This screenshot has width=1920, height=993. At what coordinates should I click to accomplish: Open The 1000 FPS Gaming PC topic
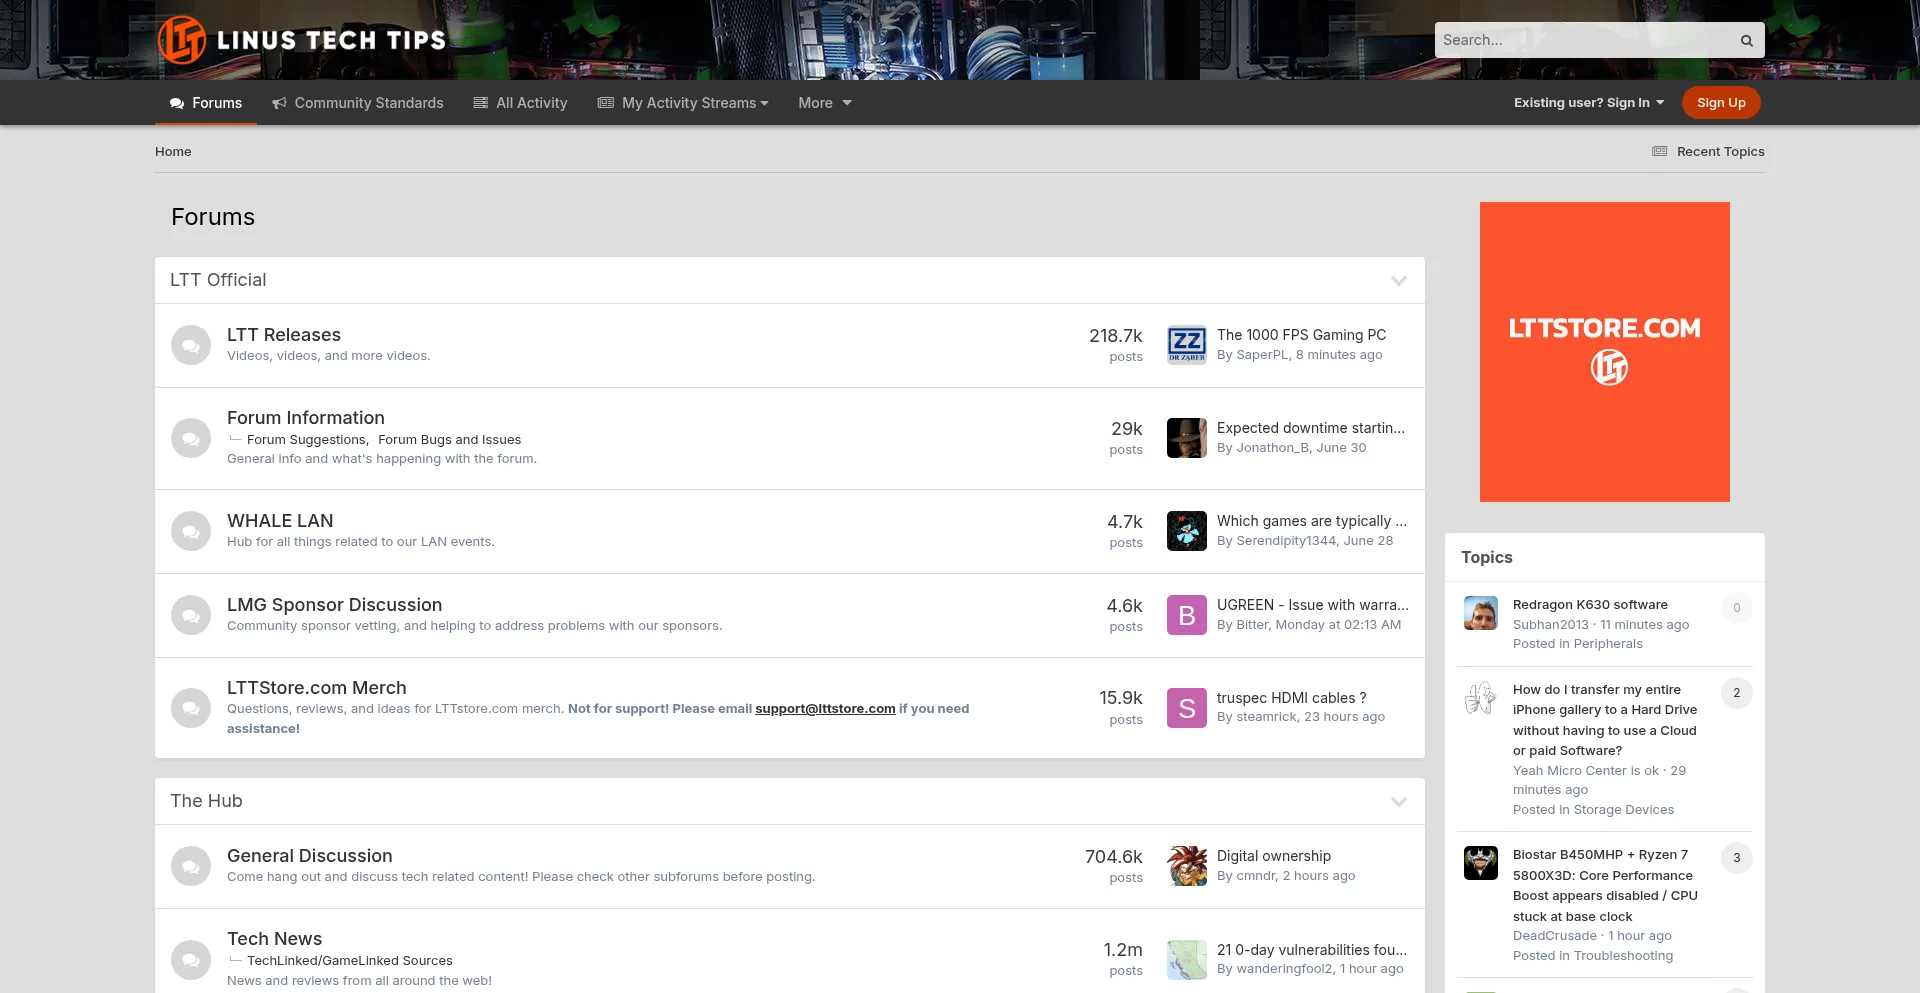1301,335
